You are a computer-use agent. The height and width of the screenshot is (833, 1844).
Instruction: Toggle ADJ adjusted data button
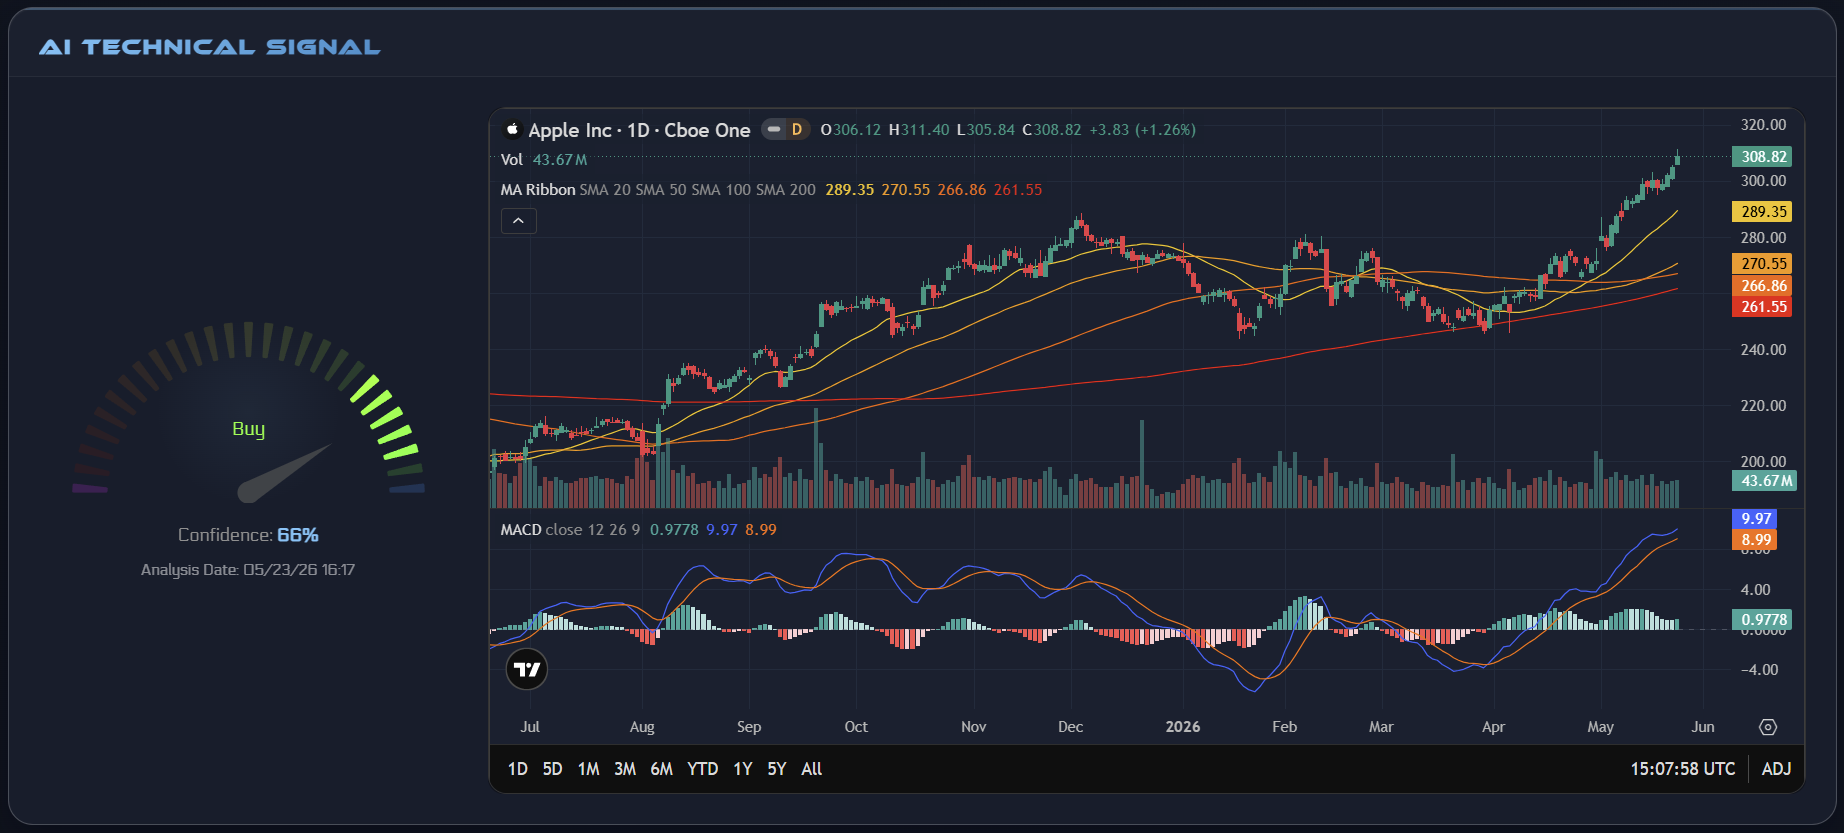(x=1776, y=769)
